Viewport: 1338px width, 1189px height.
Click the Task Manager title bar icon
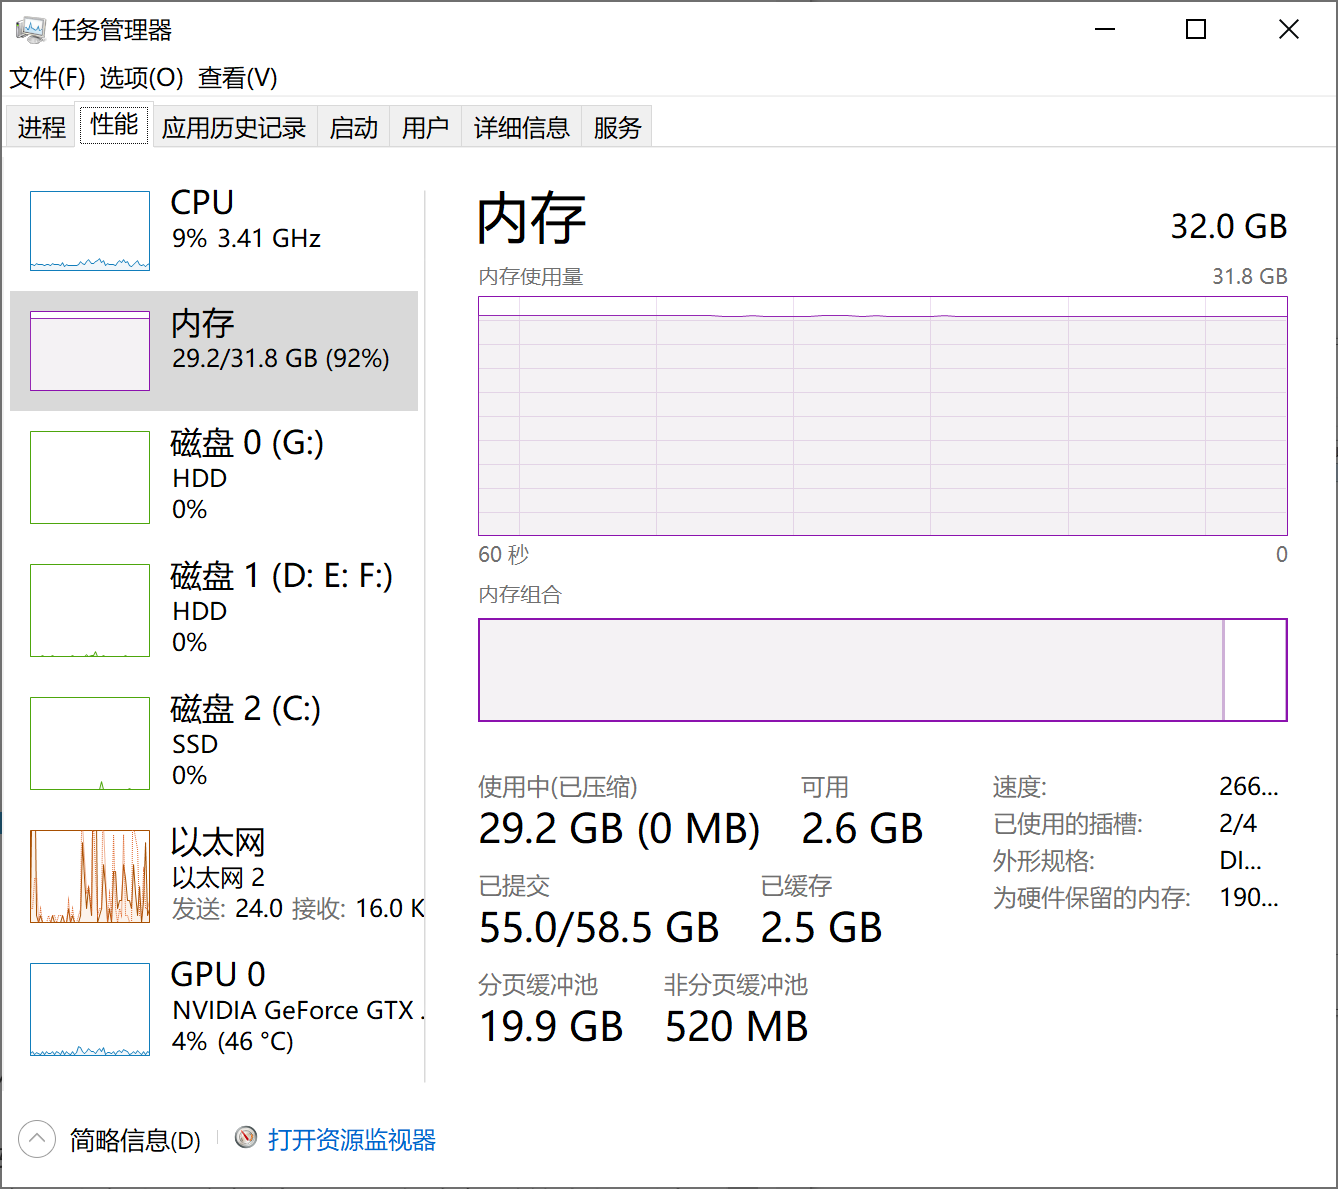[30, 30]
